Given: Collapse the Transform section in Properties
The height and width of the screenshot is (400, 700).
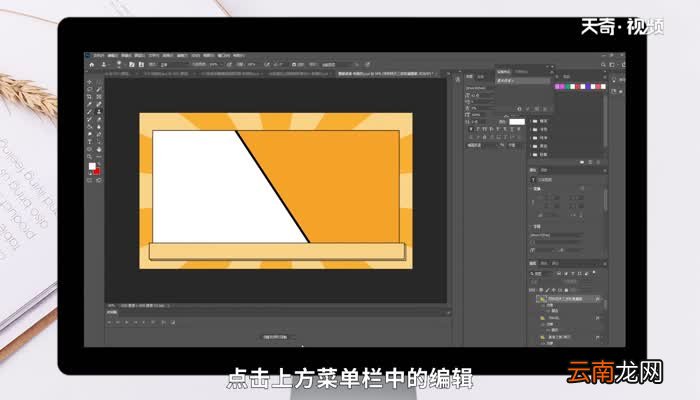Looking at the screenshot, I should pyautogui.click(x=532, y=189).
